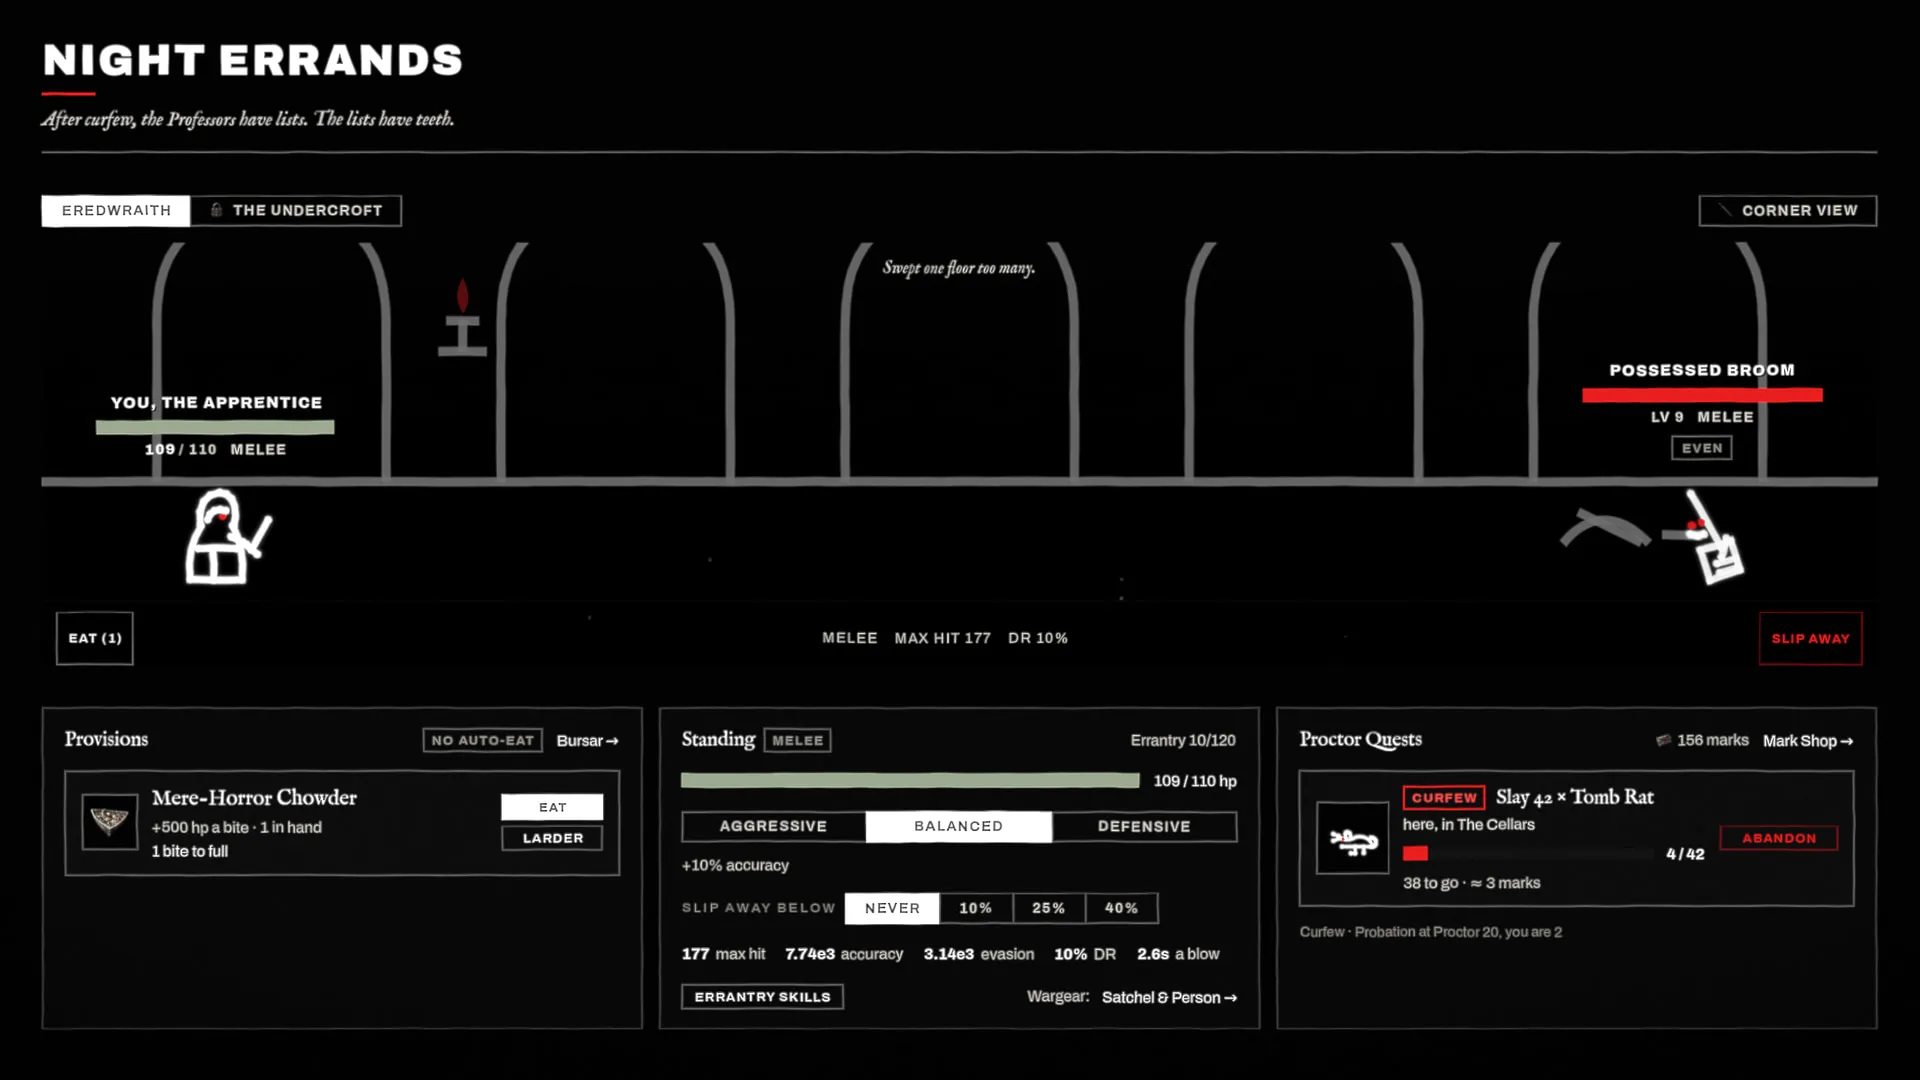This screenshot has height=1080, width=1920.
Task: Abandon the Tomb Rat quest
Action: tap(1779, 838)
